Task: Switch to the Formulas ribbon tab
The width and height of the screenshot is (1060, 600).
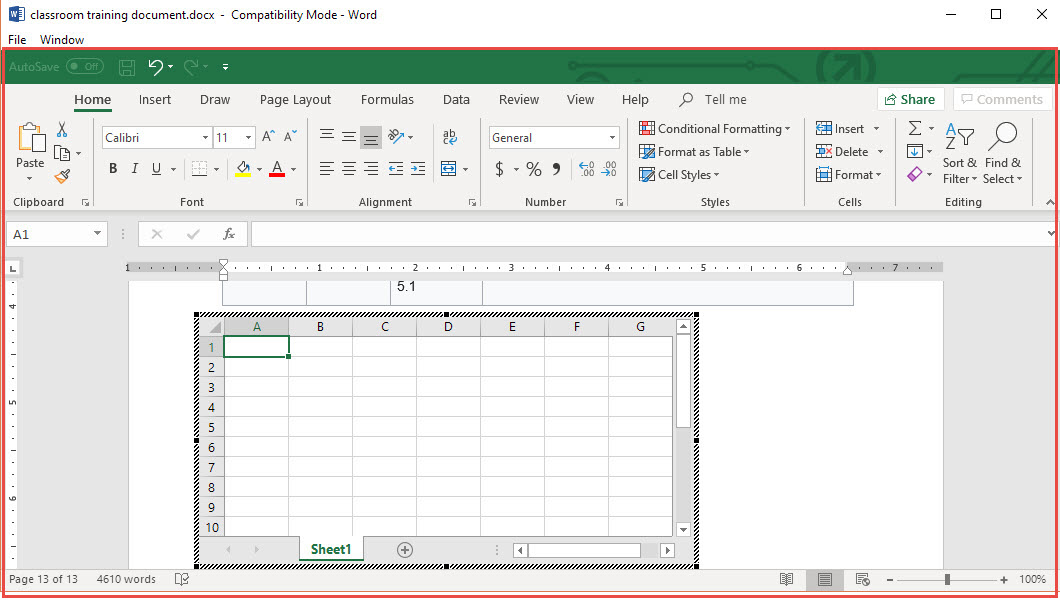Action: (387, 100)
